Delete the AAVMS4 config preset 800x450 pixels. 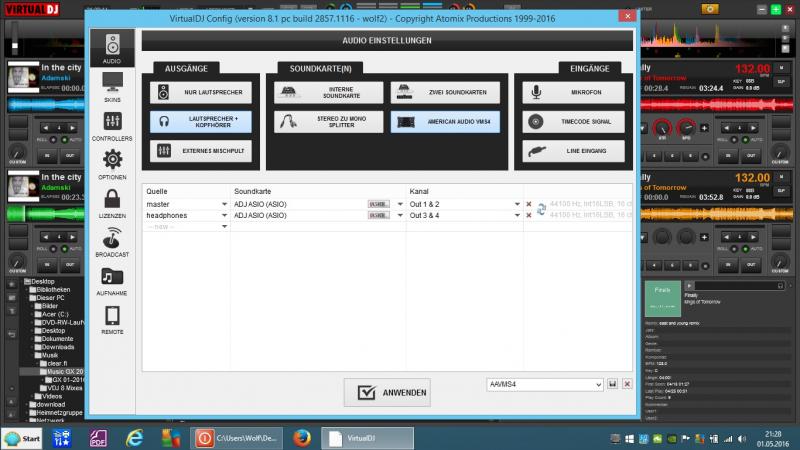coord(627,384)
